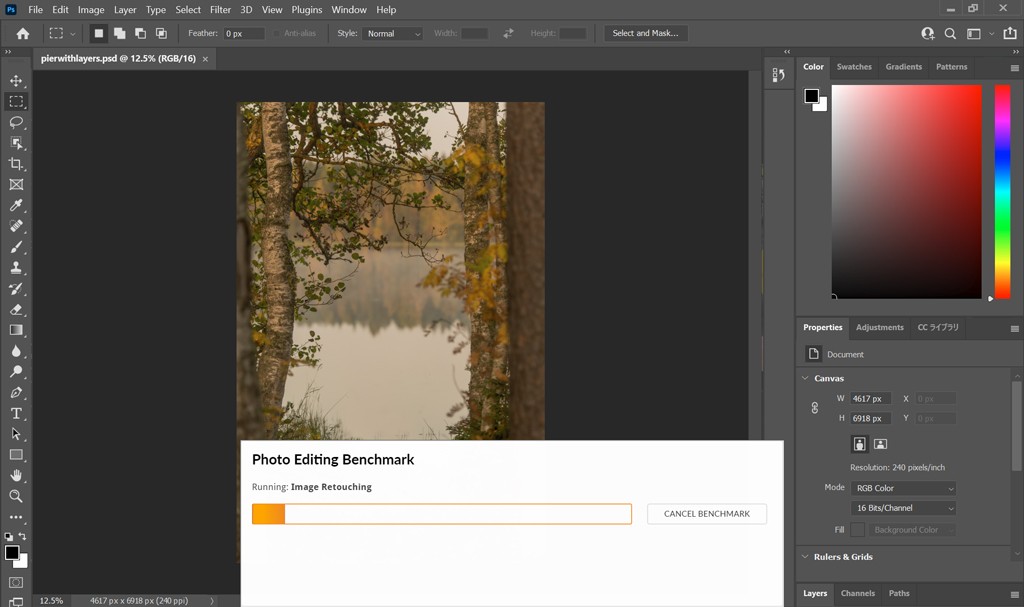Activate the Hand tool
Image resolution: width=1024 pixels, height=607 pixels.
pos(16,475)
